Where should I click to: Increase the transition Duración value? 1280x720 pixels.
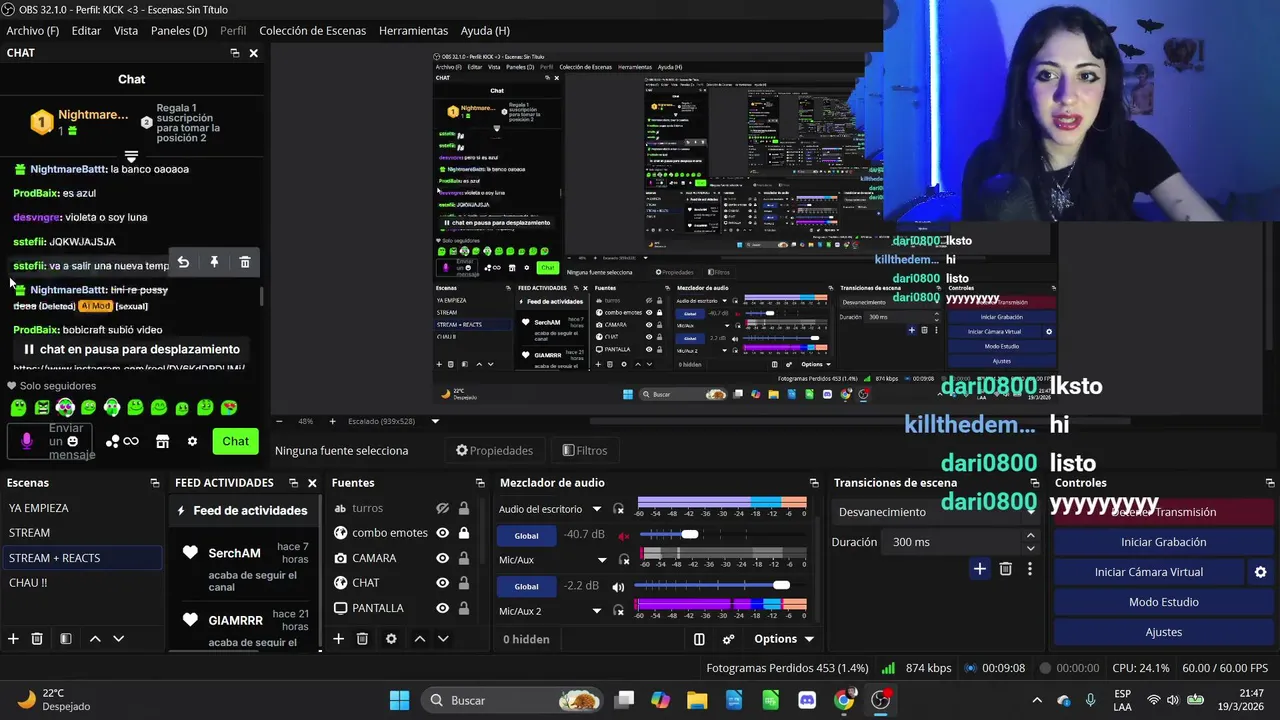point(1030,536)
